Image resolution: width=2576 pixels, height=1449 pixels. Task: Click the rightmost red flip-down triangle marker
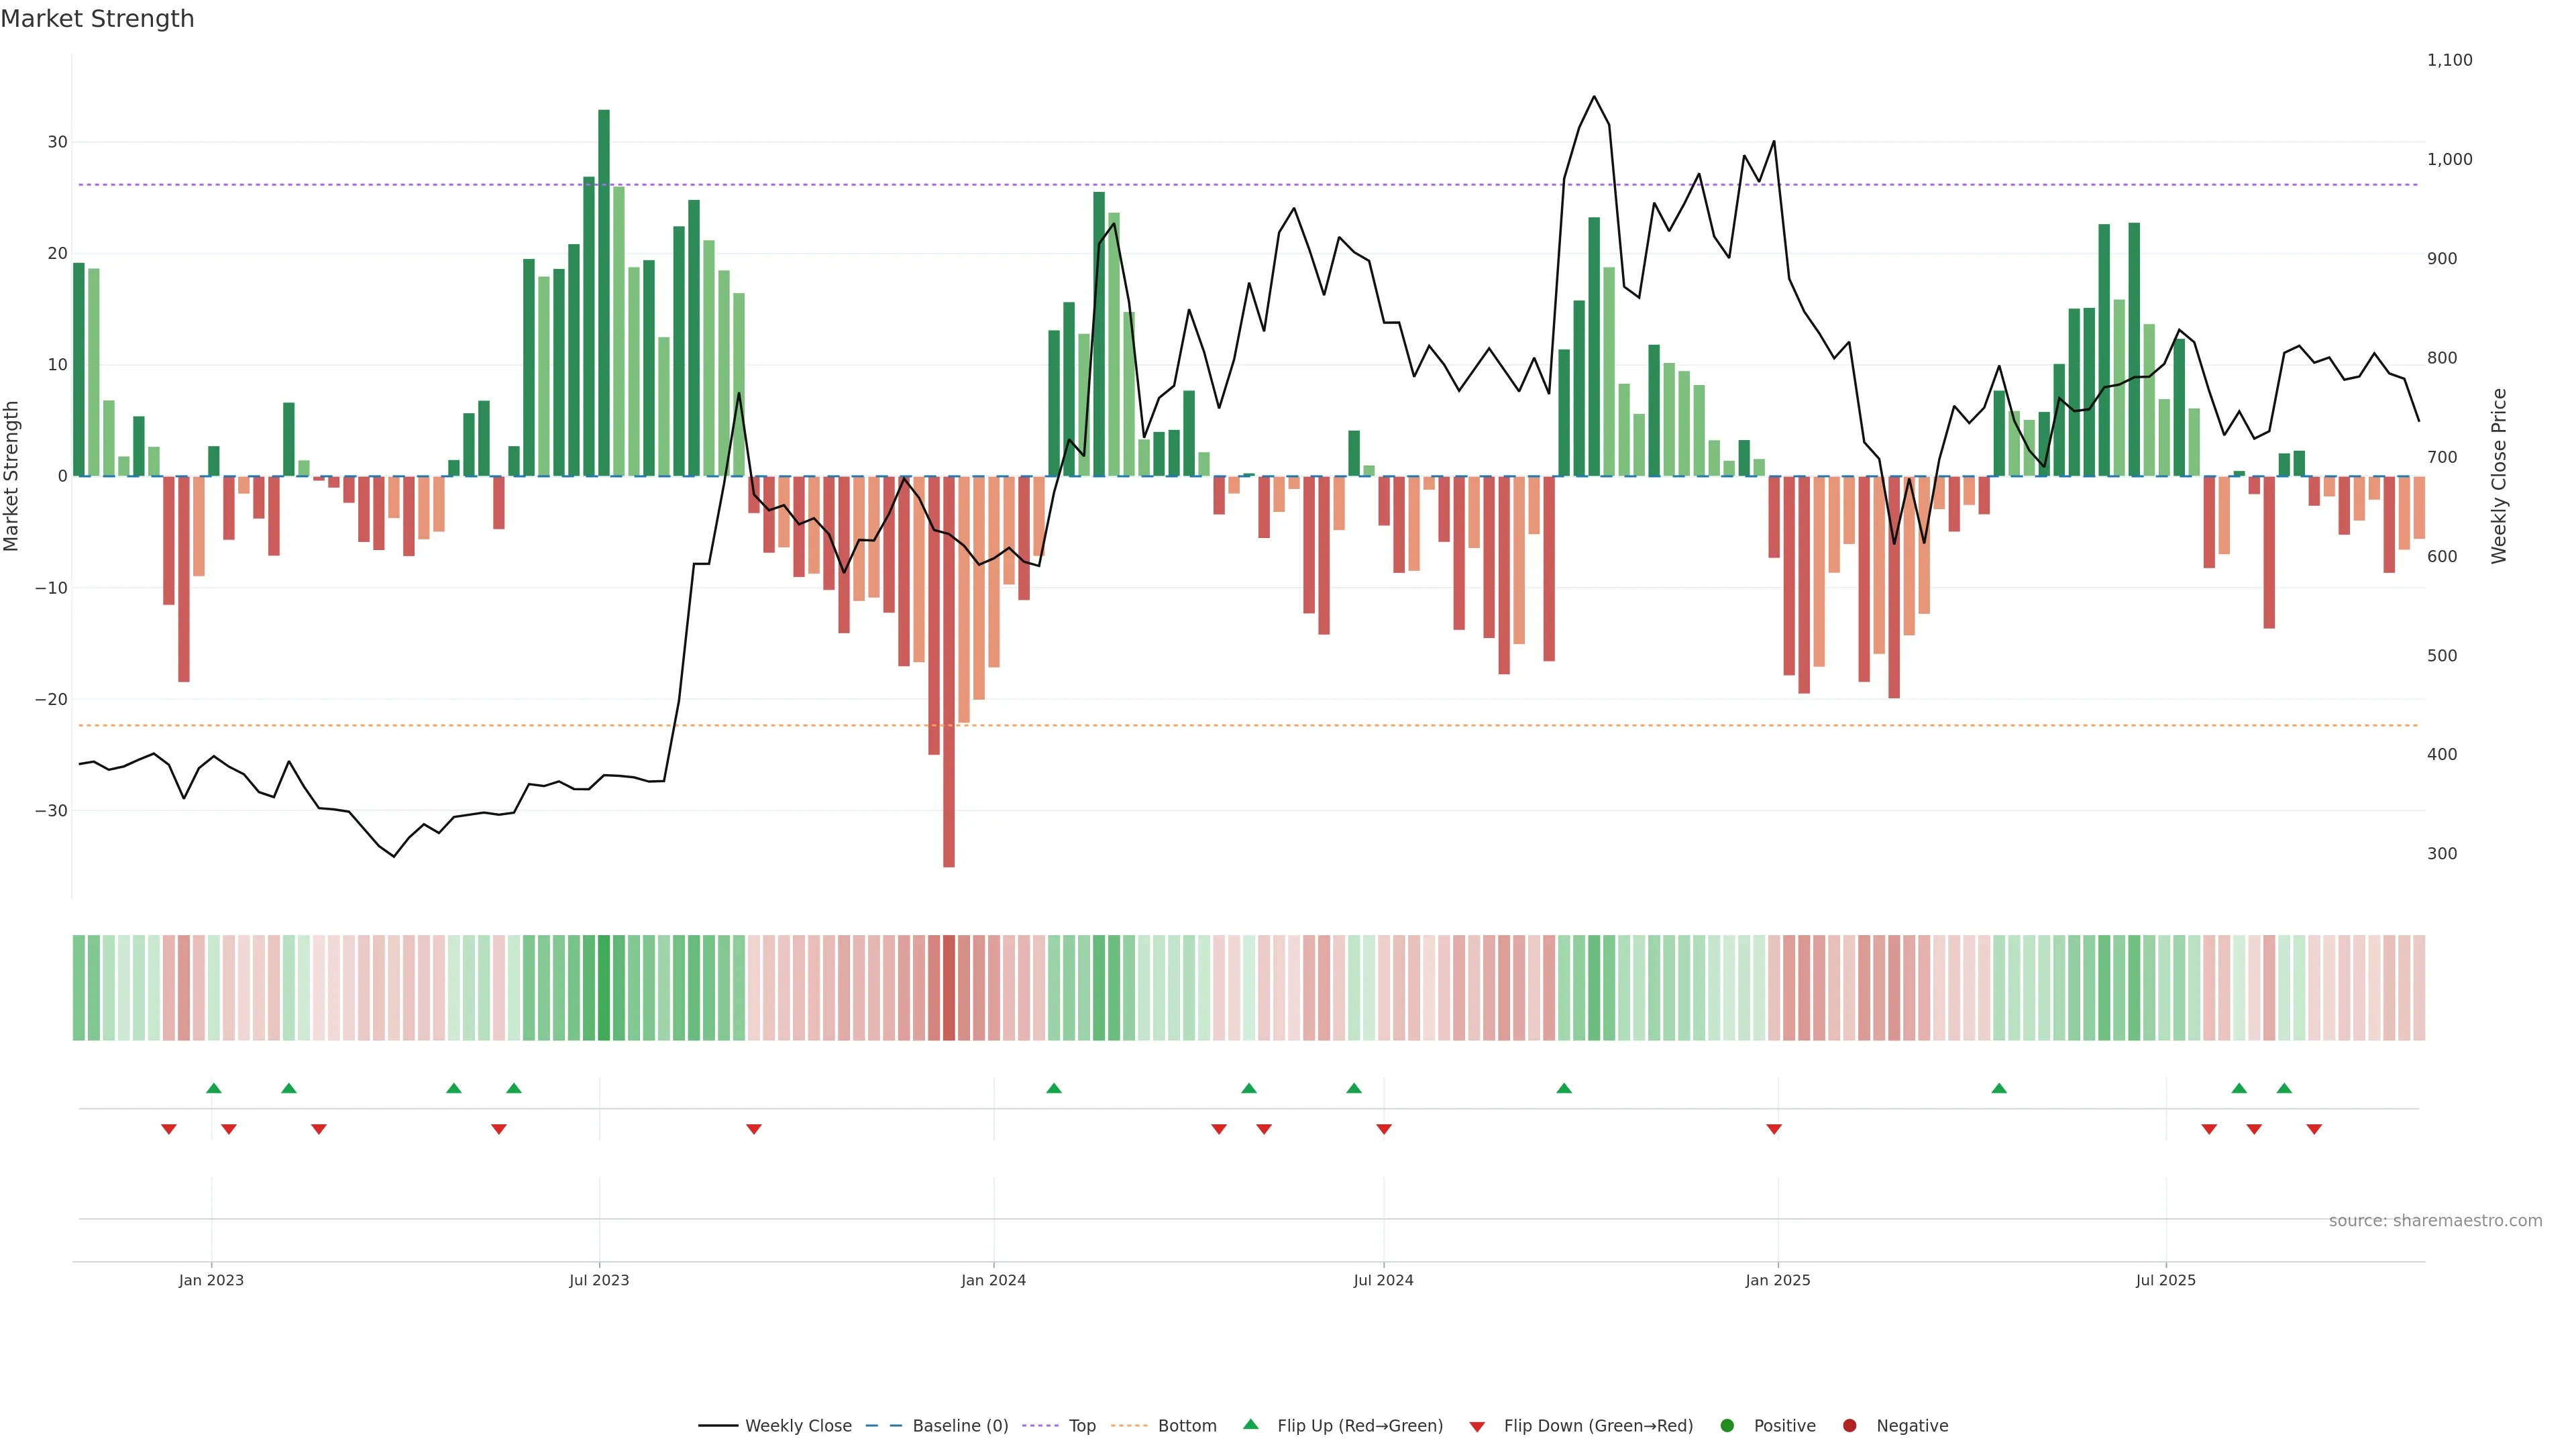click(2314, 1129)
